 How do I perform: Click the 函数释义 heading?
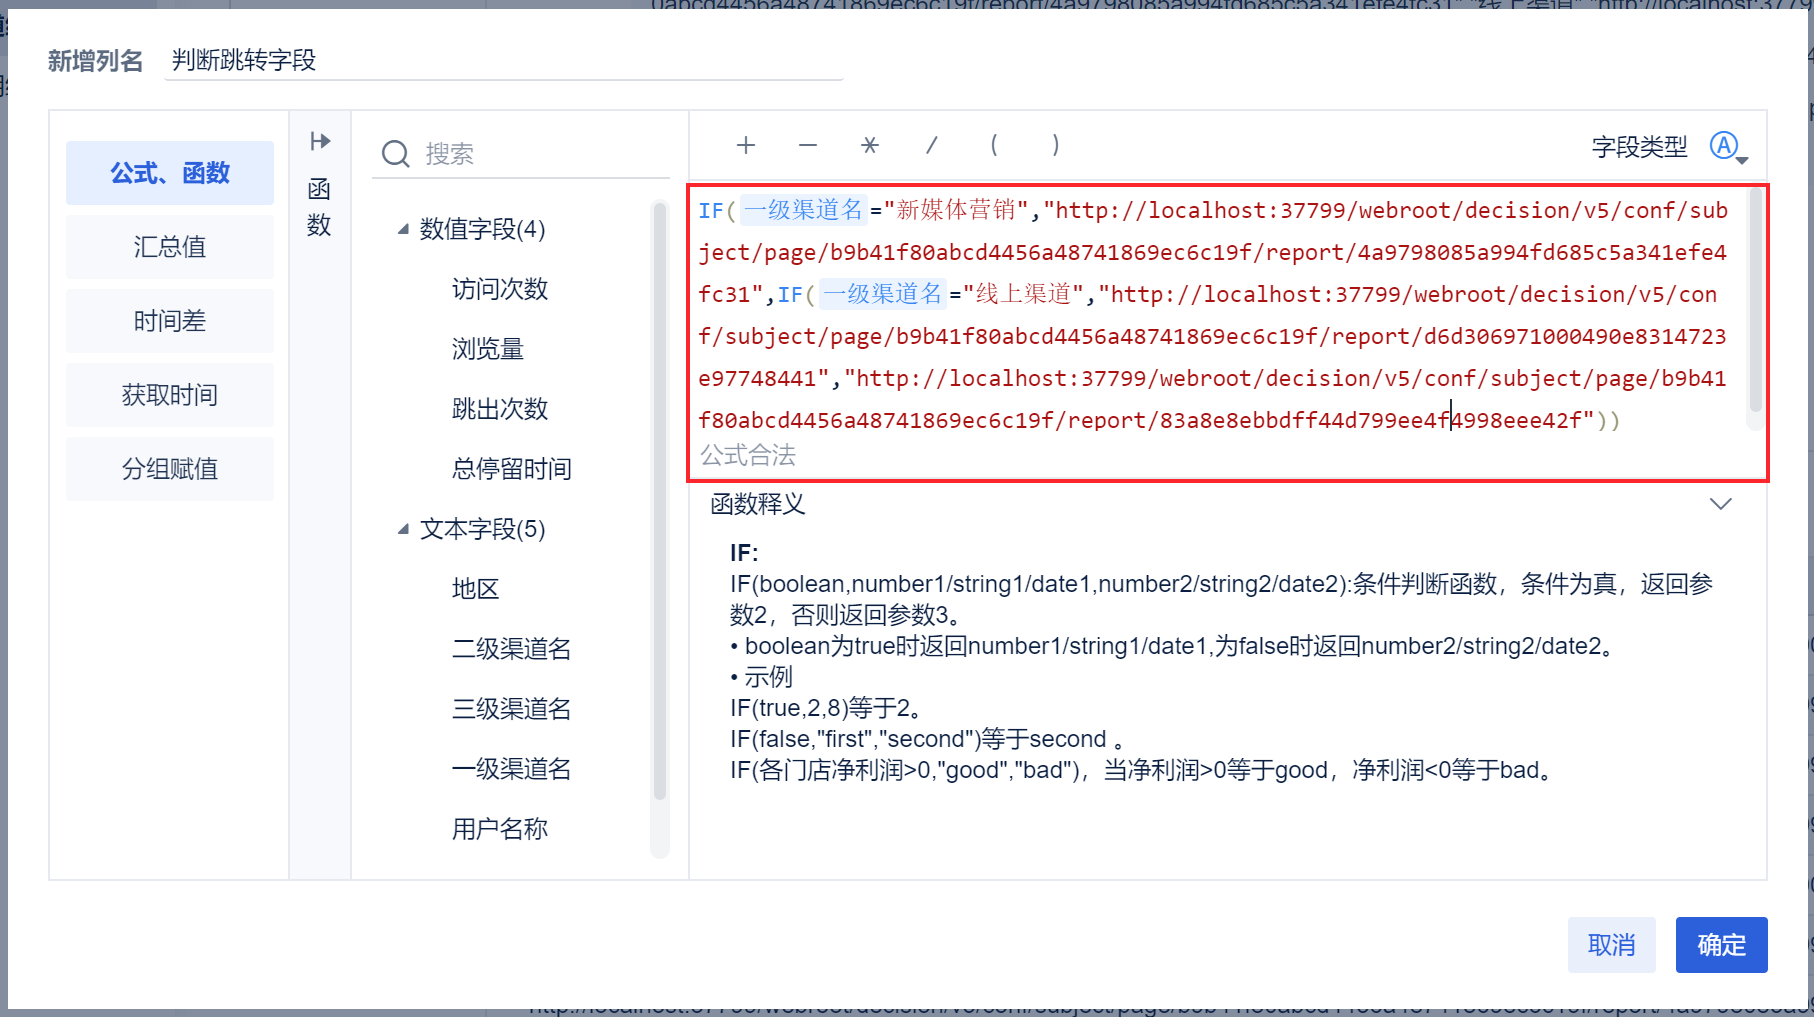point(758,504)
